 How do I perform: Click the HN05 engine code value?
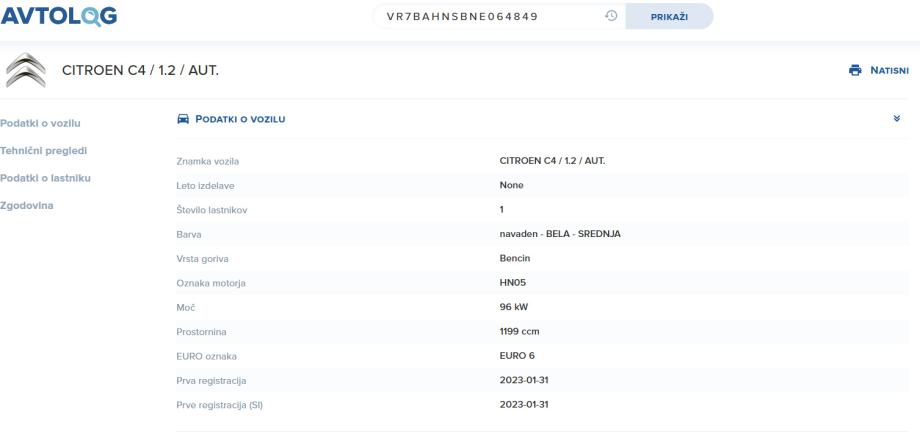[512, 284]
